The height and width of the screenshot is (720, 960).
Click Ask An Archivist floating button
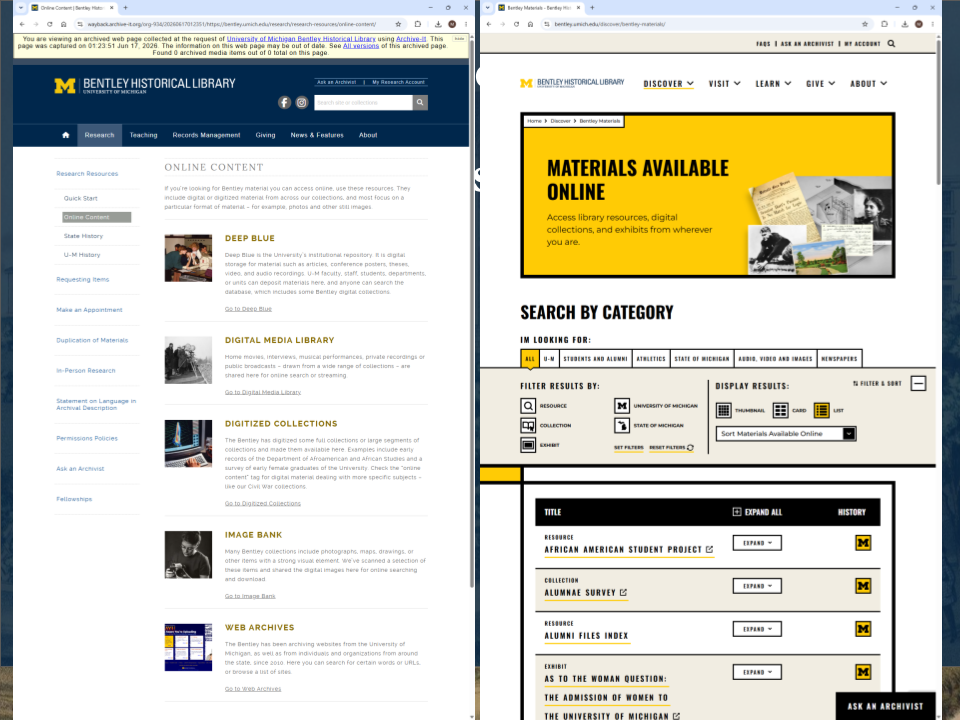click(x=885, y=706)
